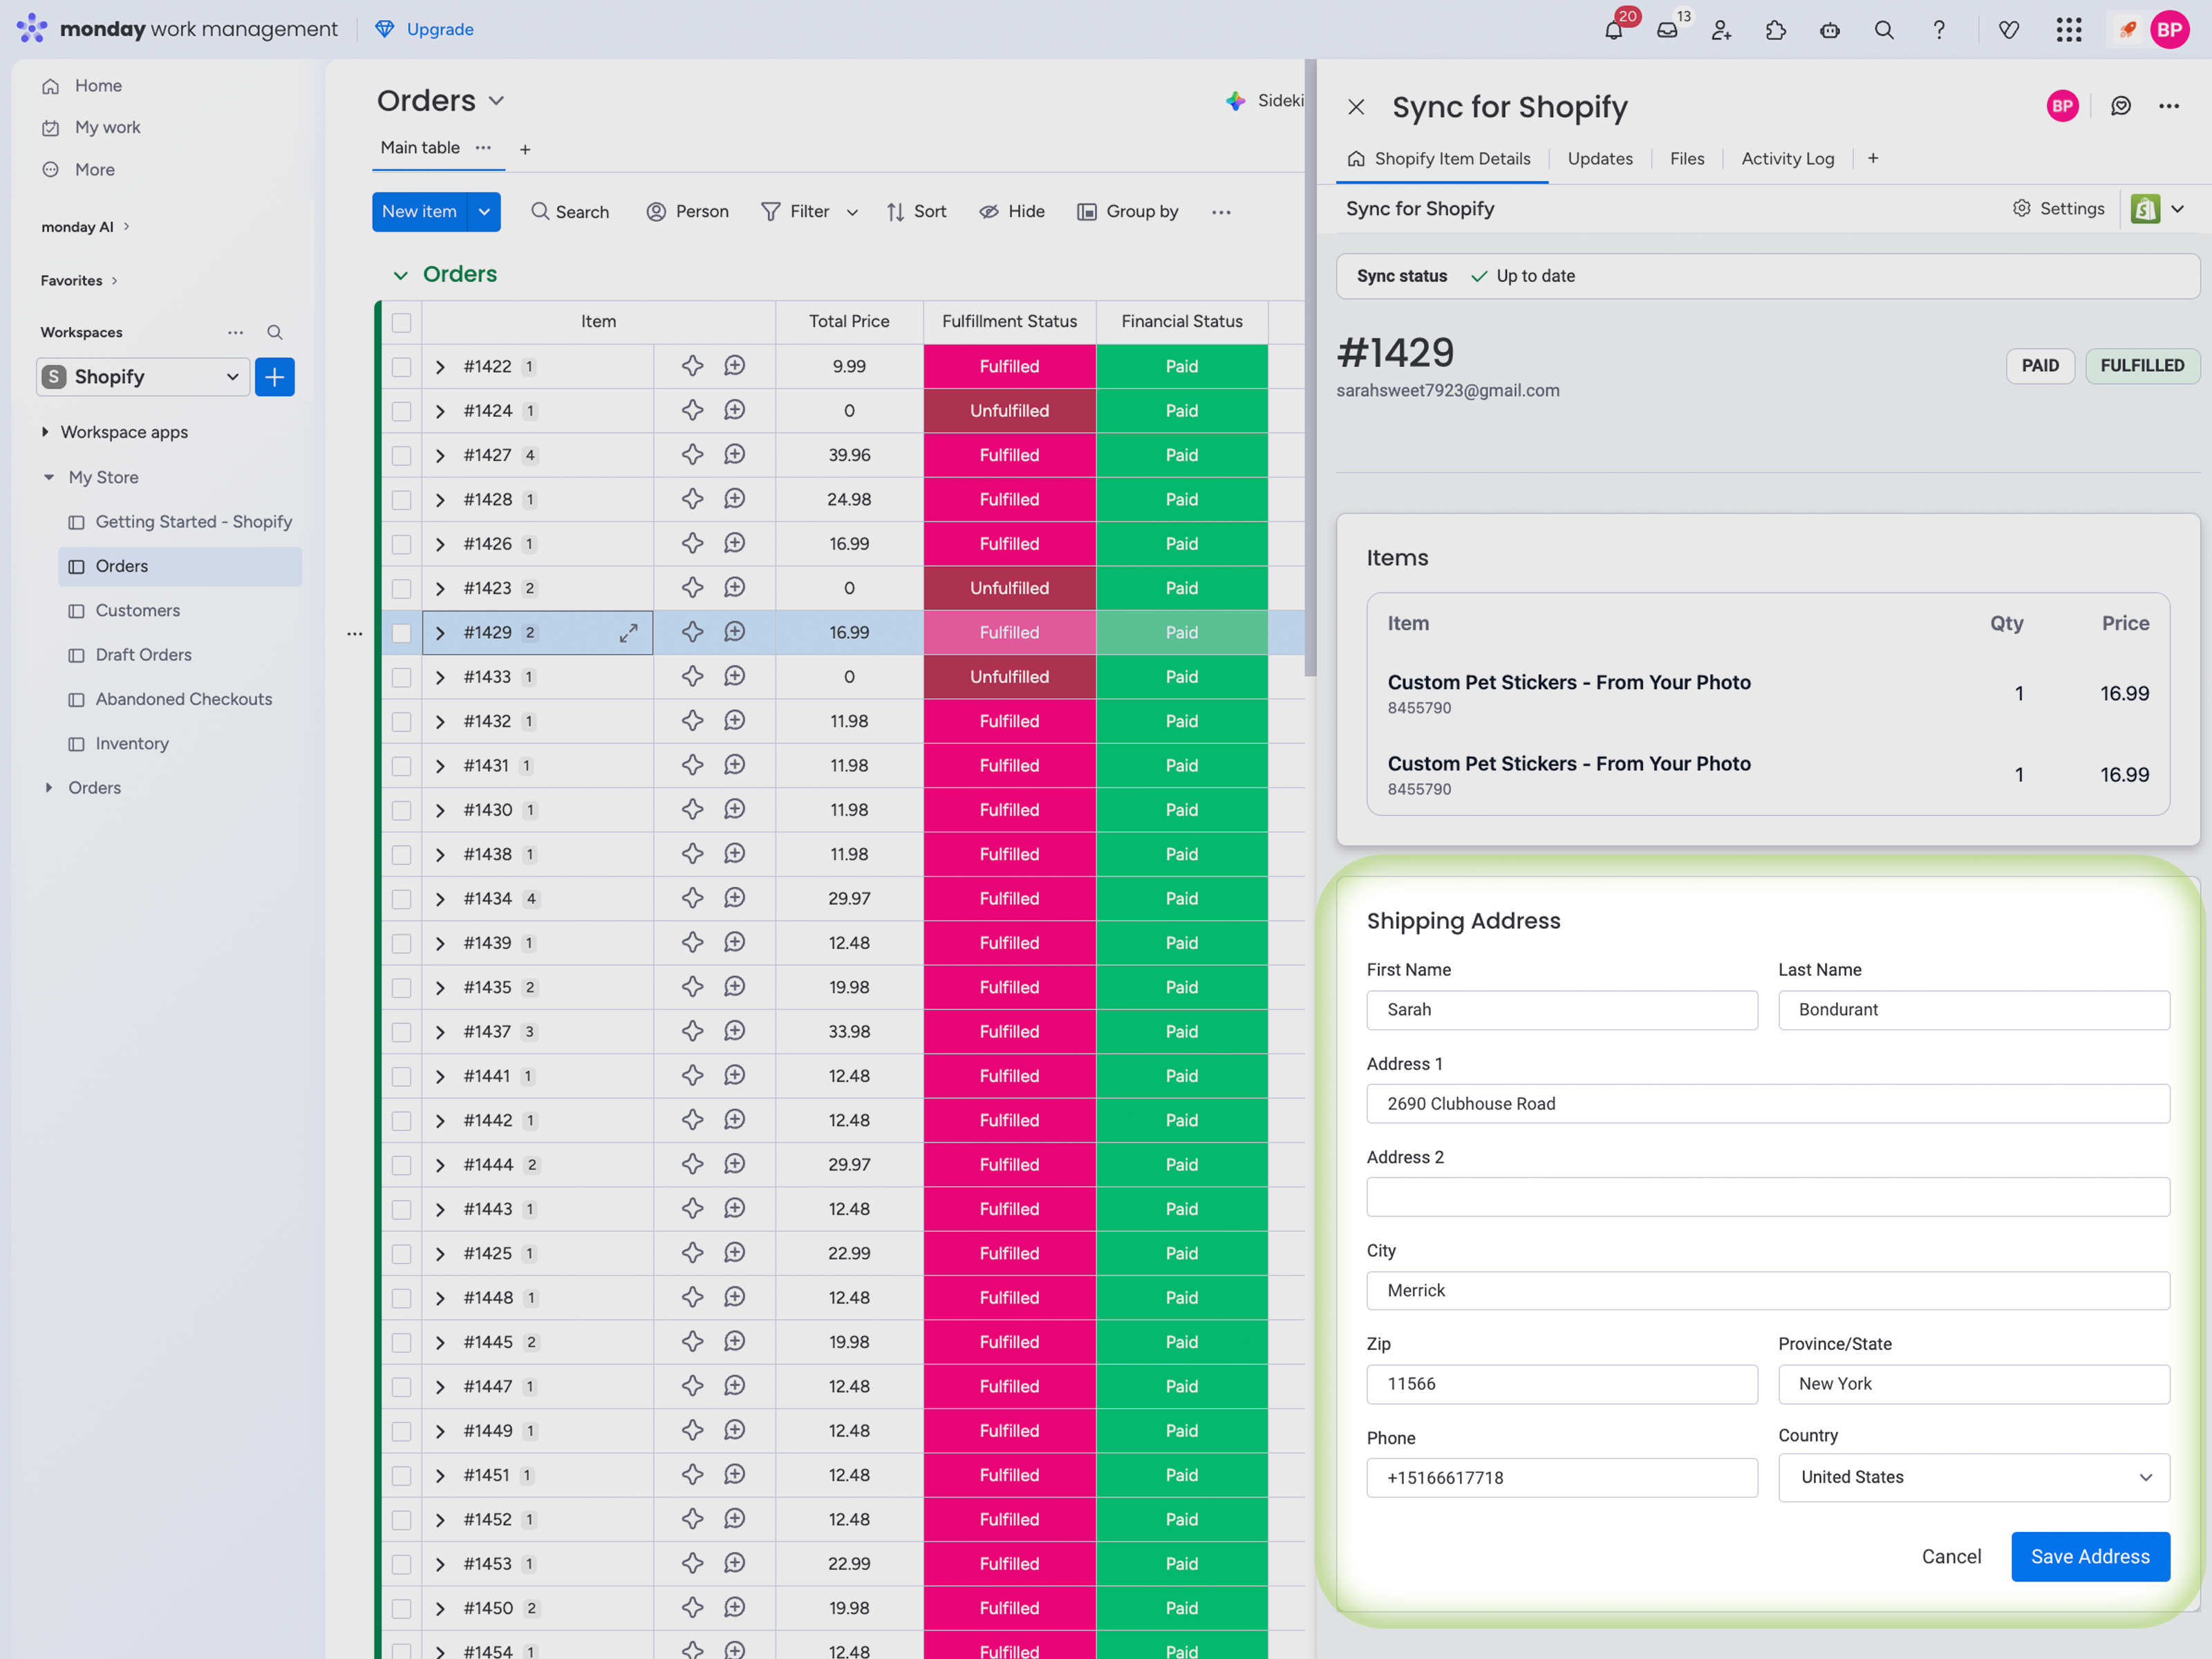This screenshot has height=1659, width=2212.
Task: Open the Updates tab
Action: 1599,159
